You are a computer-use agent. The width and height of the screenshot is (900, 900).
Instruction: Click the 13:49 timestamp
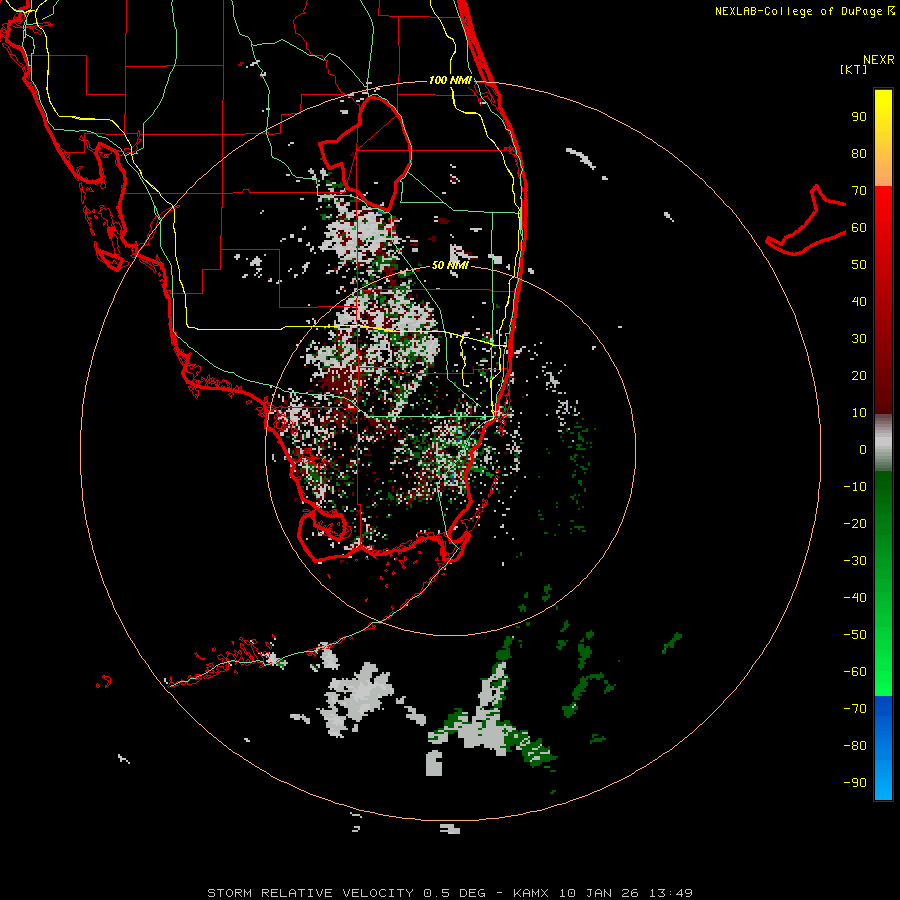(671, 893)
